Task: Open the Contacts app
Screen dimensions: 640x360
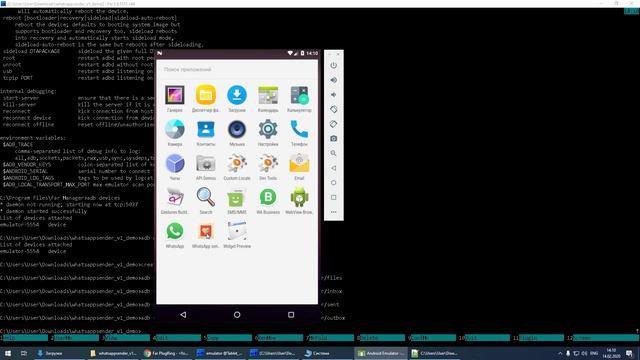Action: [x=206, y=129]
